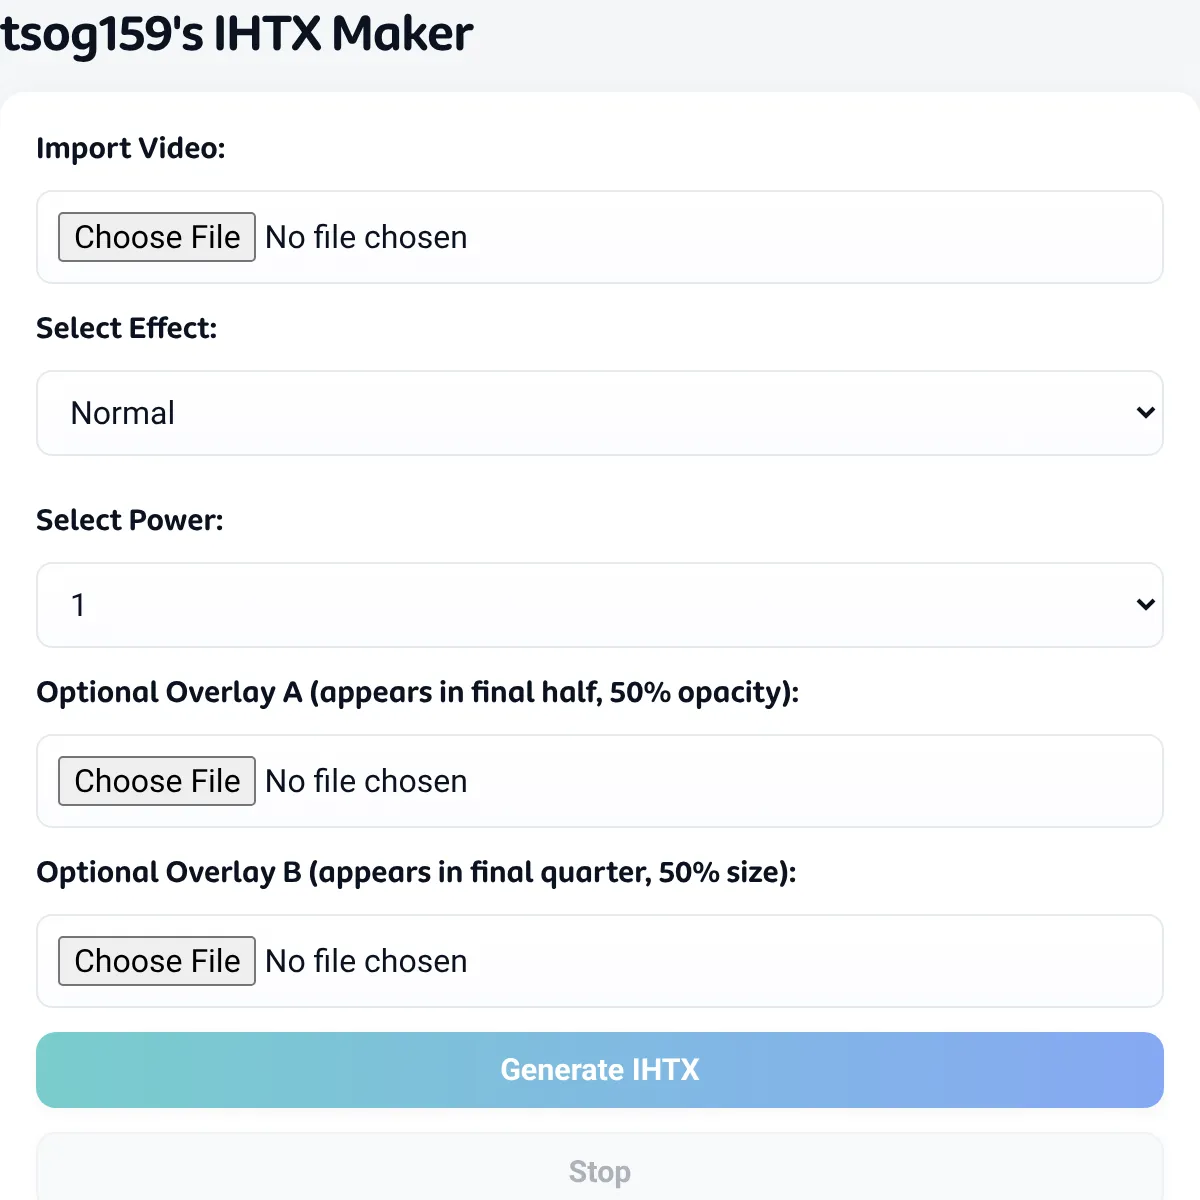Click Choose File for Optional Overlay A
This screenshot has width=1200, height=1200.
tap(157, 781)
